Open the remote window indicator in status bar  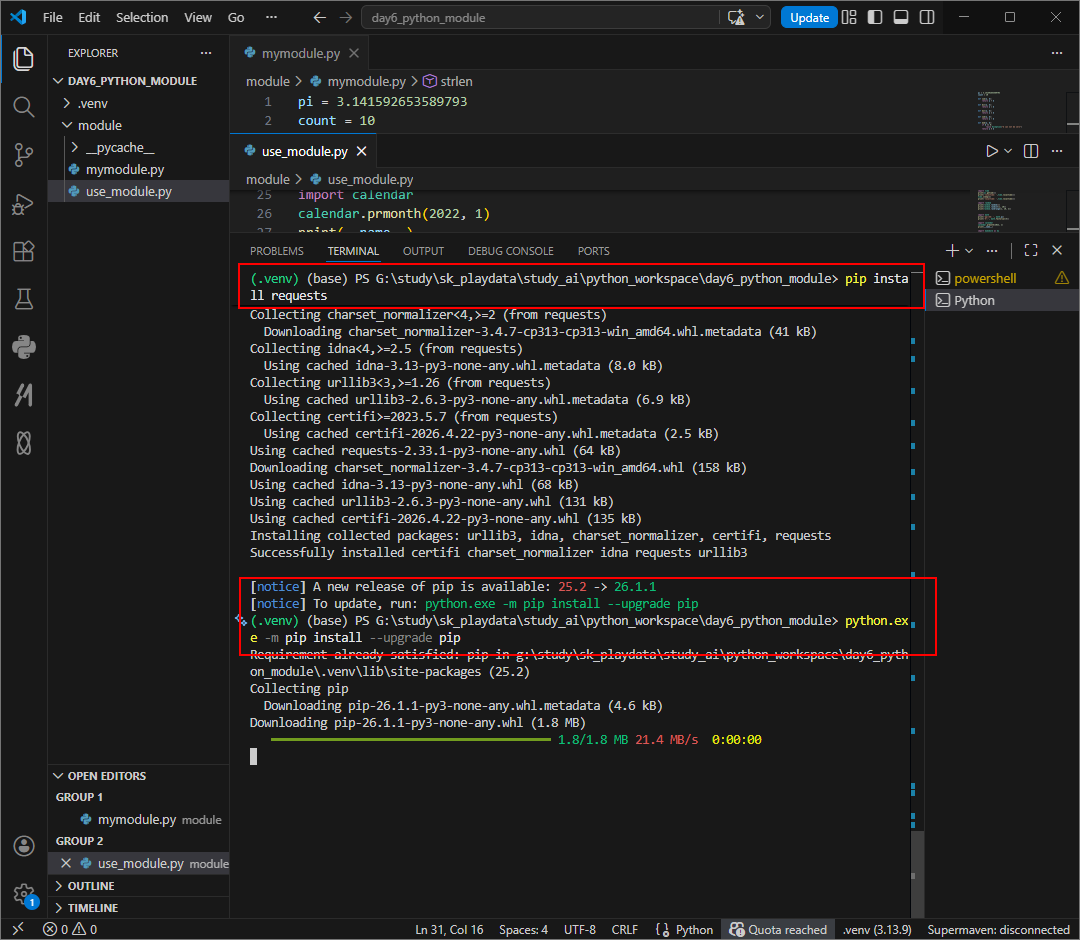point(18,930)
